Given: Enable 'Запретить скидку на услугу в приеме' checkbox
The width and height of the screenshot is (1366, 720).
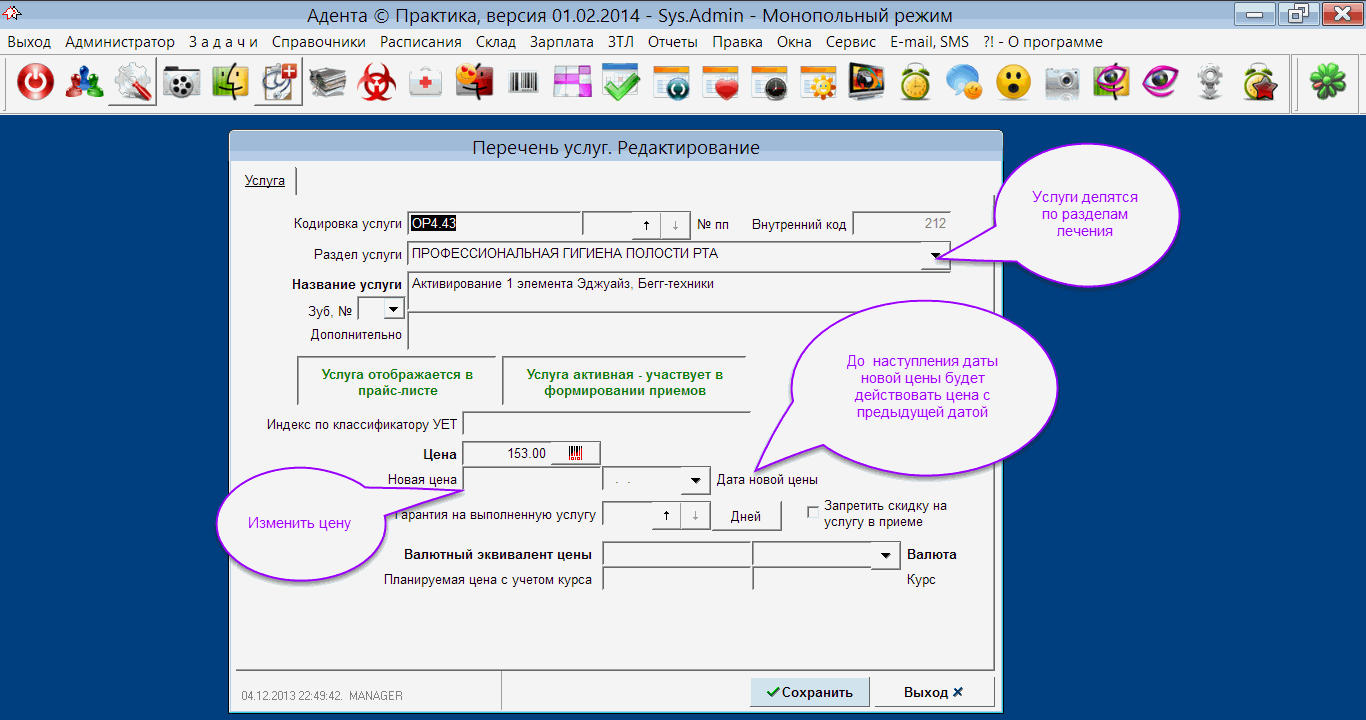Looking at the screenshot, I should pos(813,511).
